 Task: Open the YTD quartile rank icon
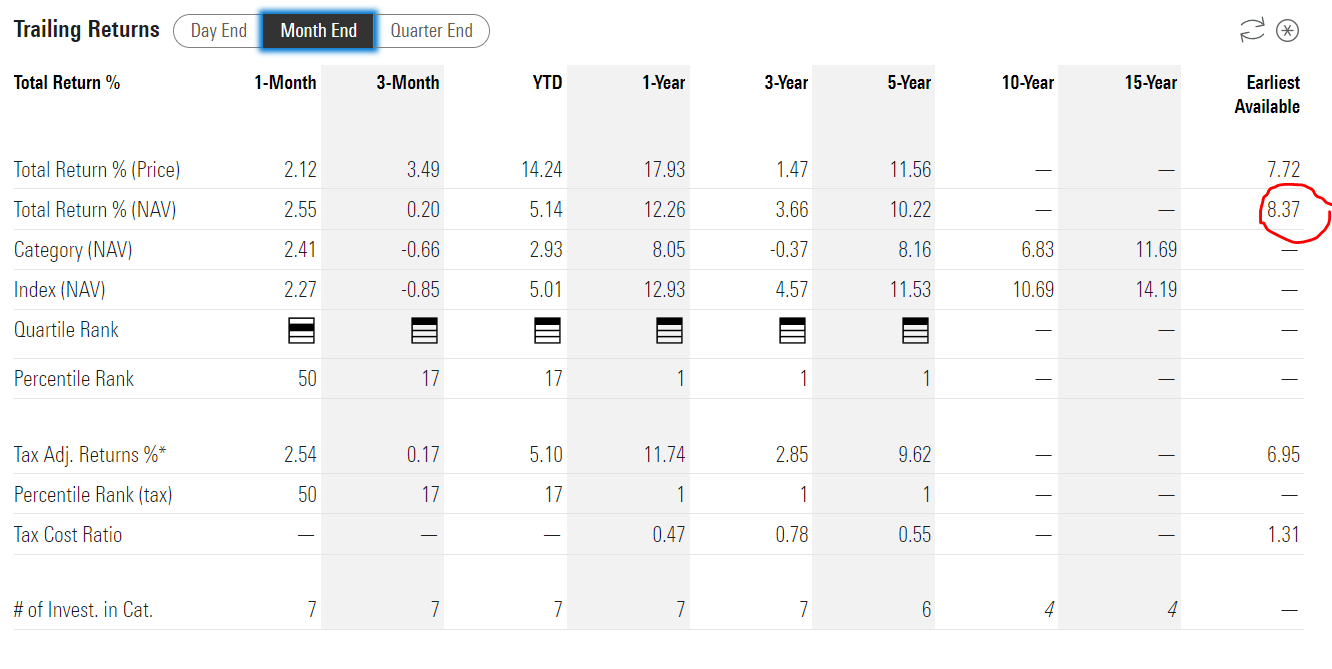pos(547,330)
